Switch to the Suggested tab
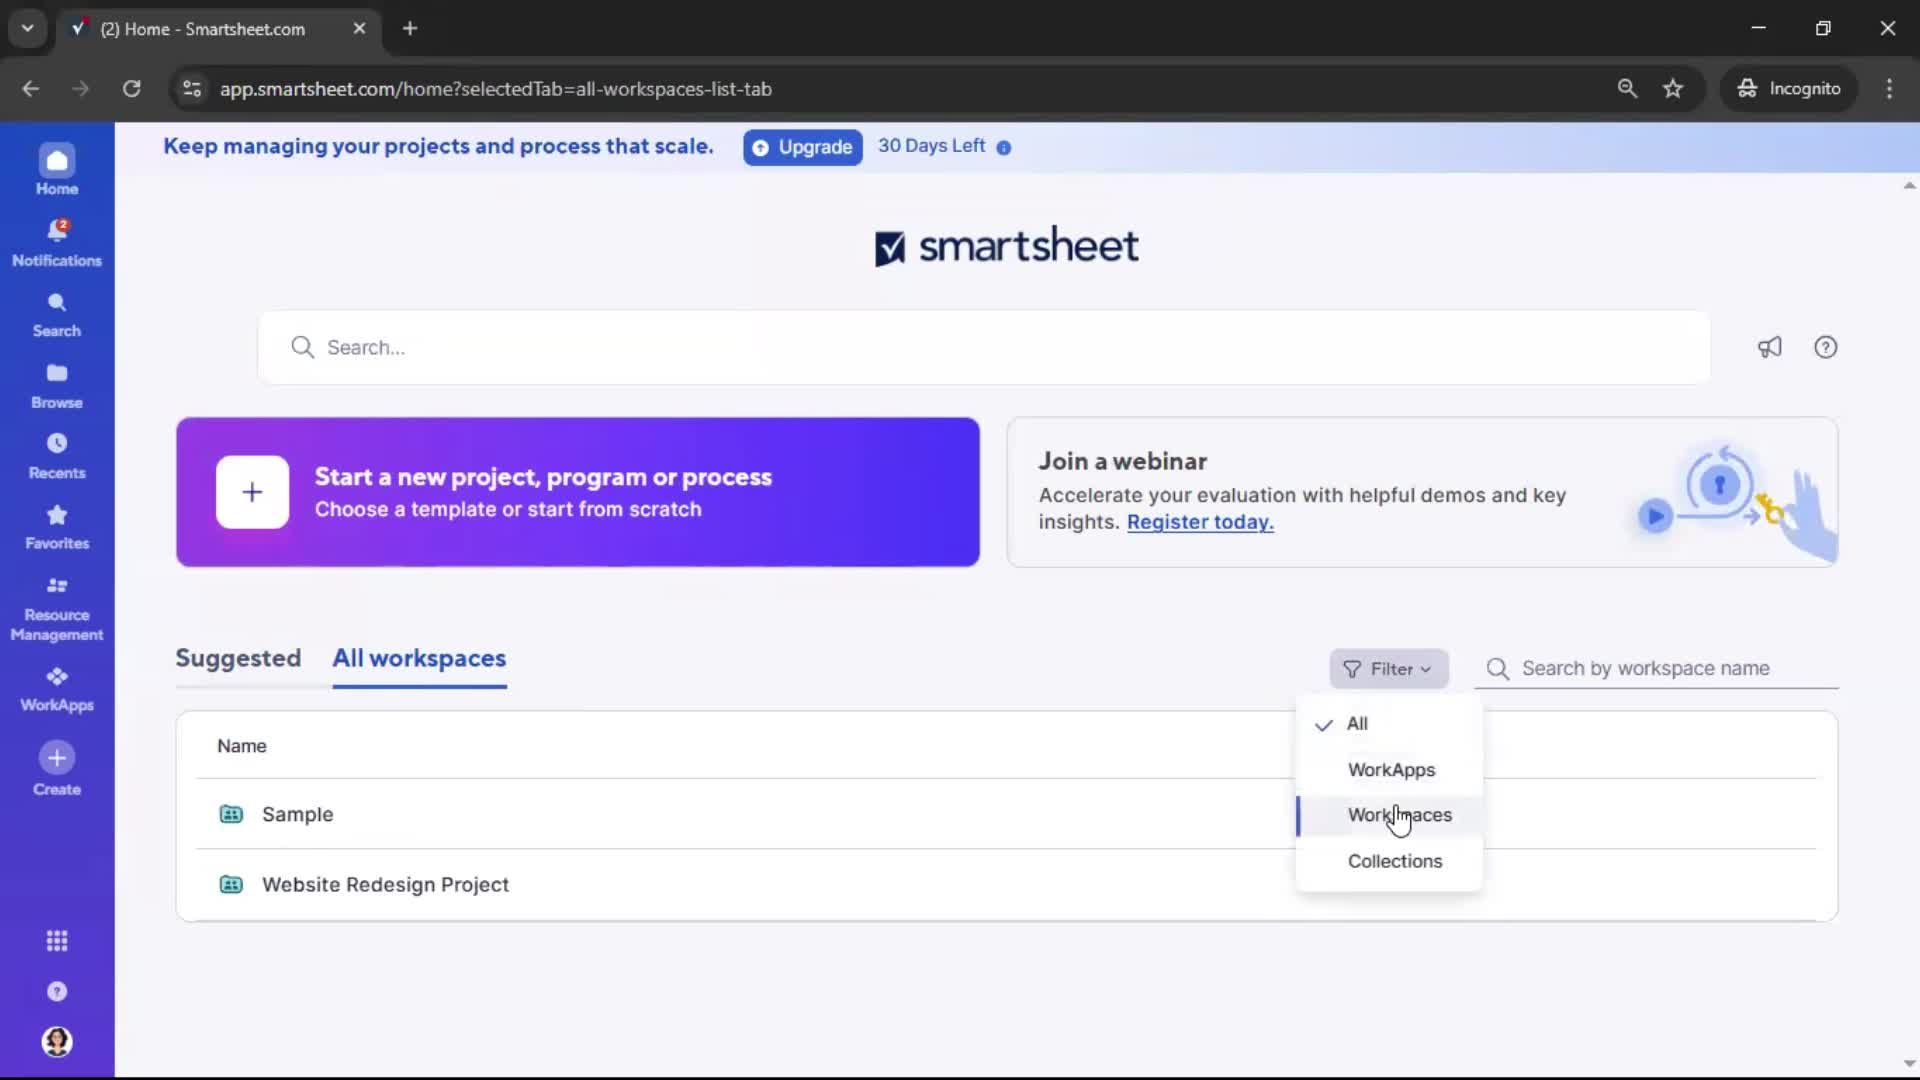 coord(238,658)
